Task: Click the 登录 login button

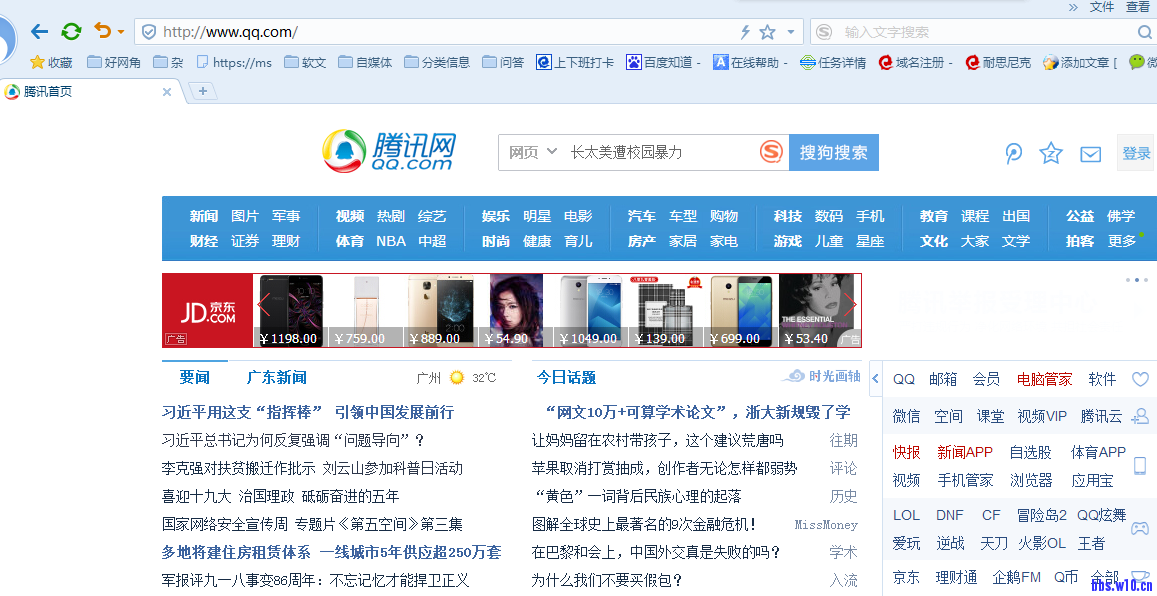Action: (1136, 153)
